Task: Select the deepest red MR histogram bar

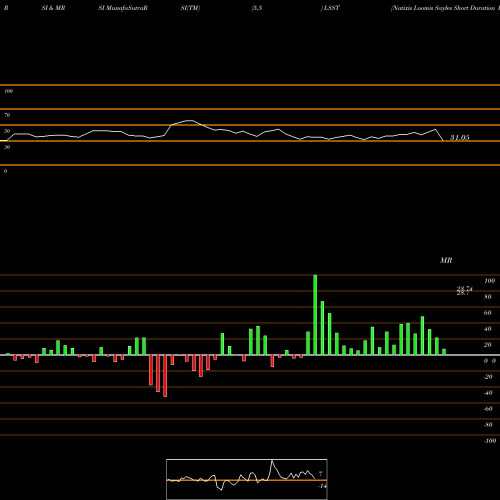Action: point(165,376)
